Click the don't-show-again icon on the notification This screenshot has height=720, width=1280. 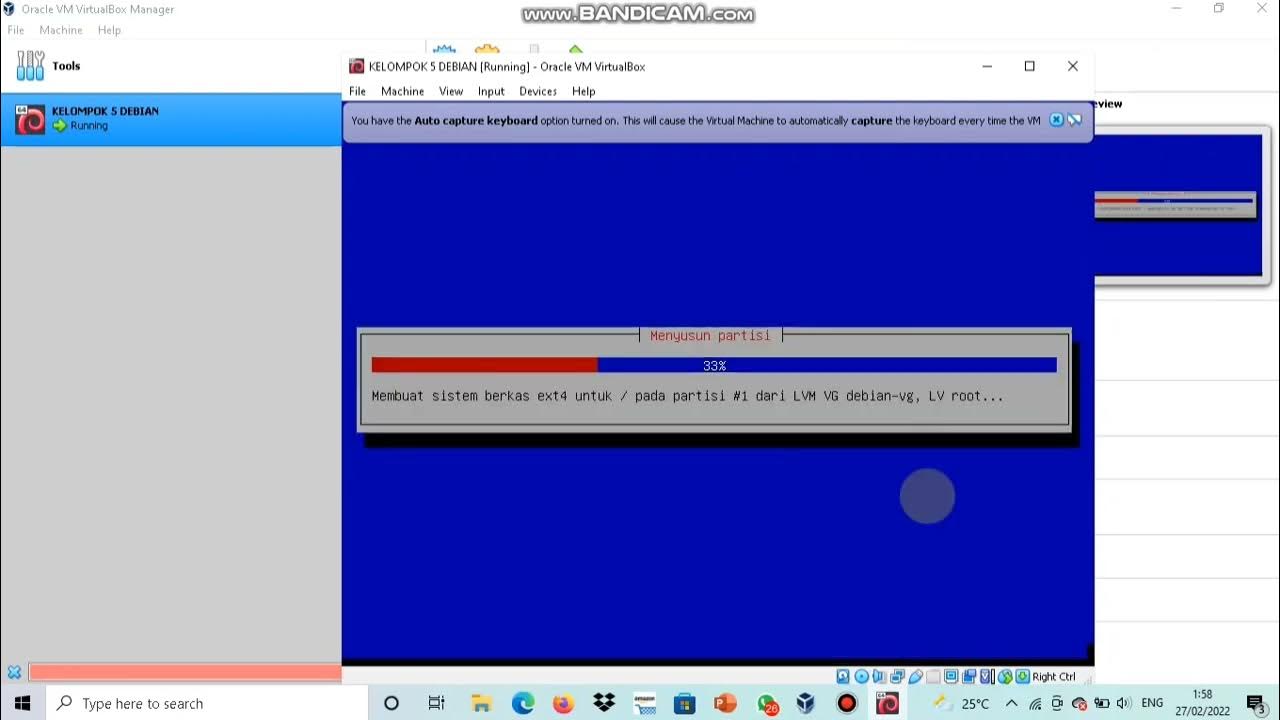tap(1075, 120)
